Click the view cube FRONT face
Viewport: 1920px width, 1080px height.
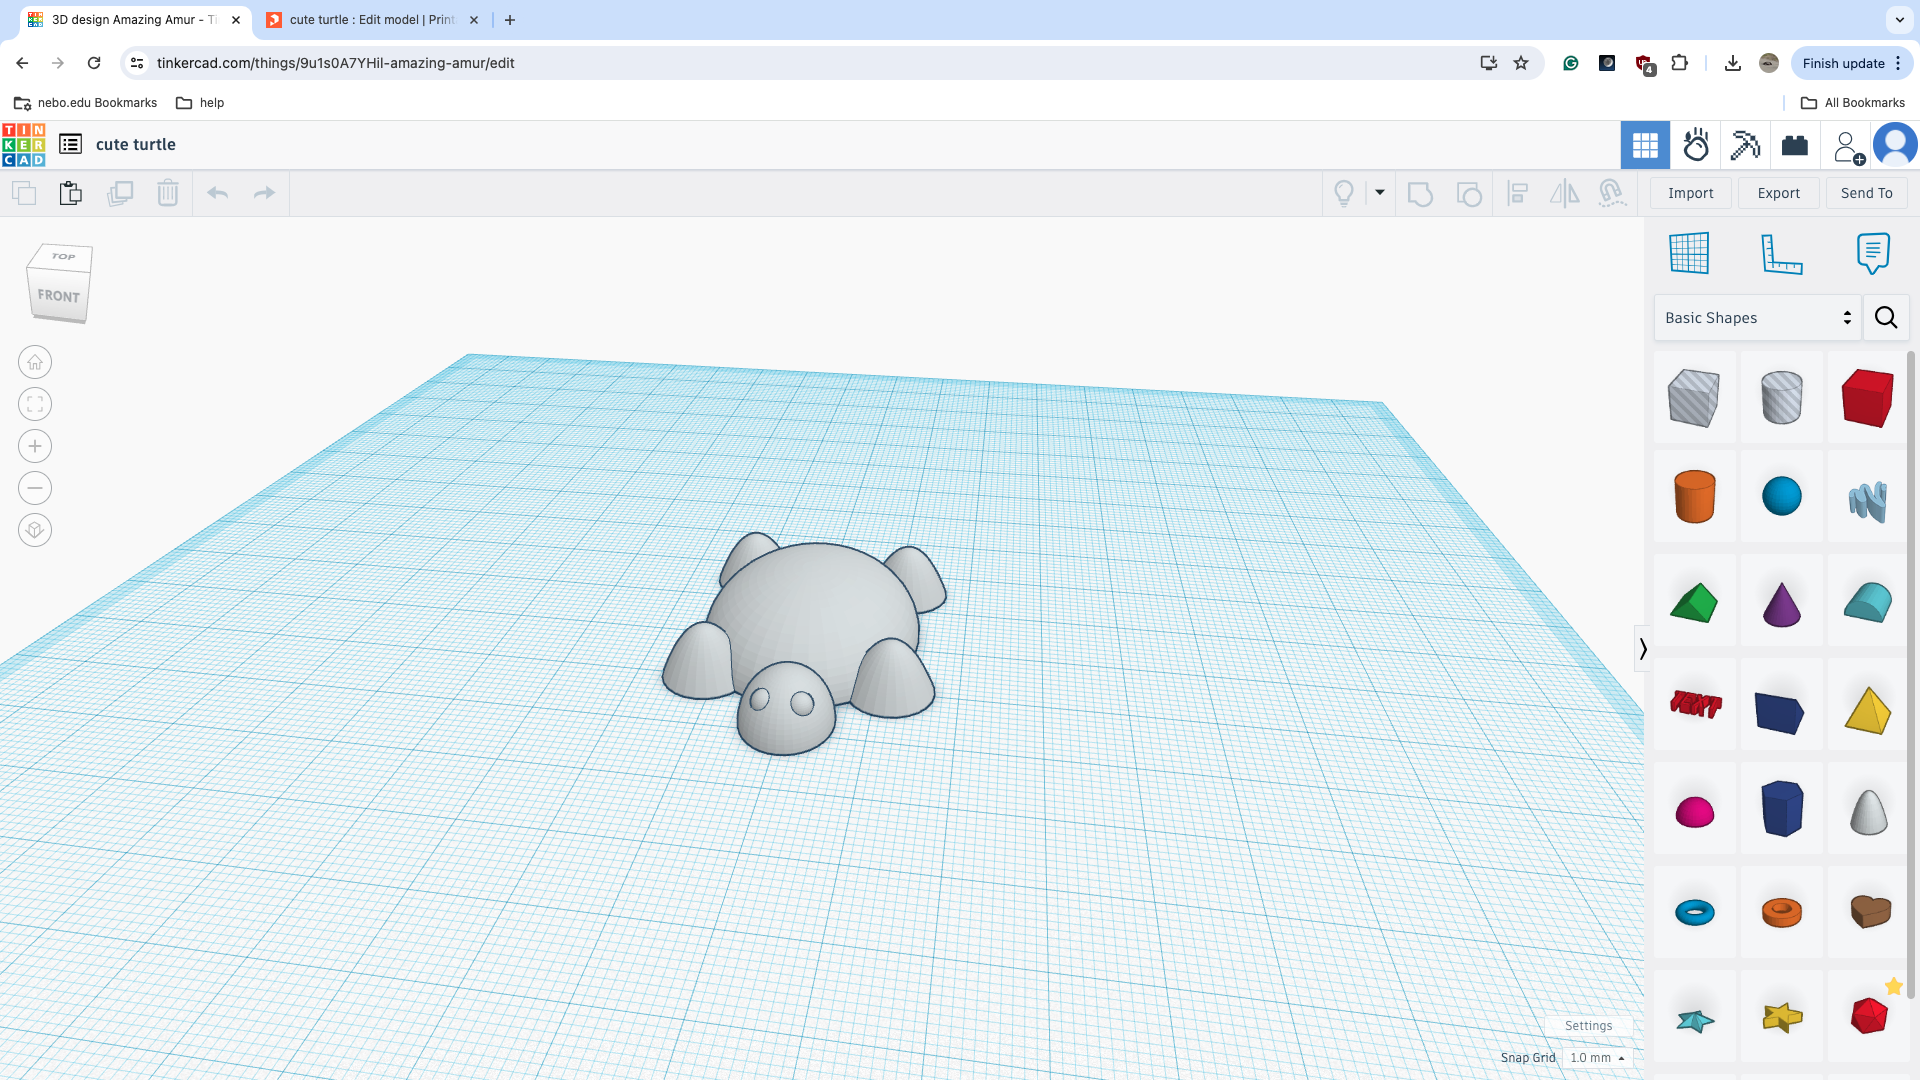click(x=58, y=296)
